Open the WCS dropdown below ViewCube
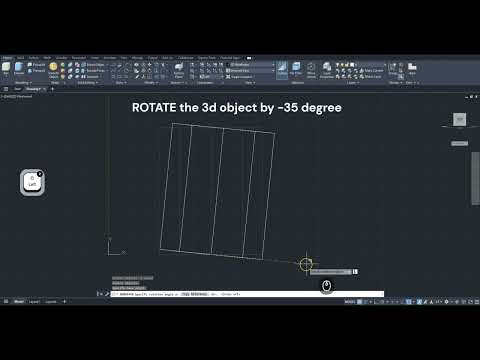The height and width of the screenshot is (360, 480). pos(460,143)
